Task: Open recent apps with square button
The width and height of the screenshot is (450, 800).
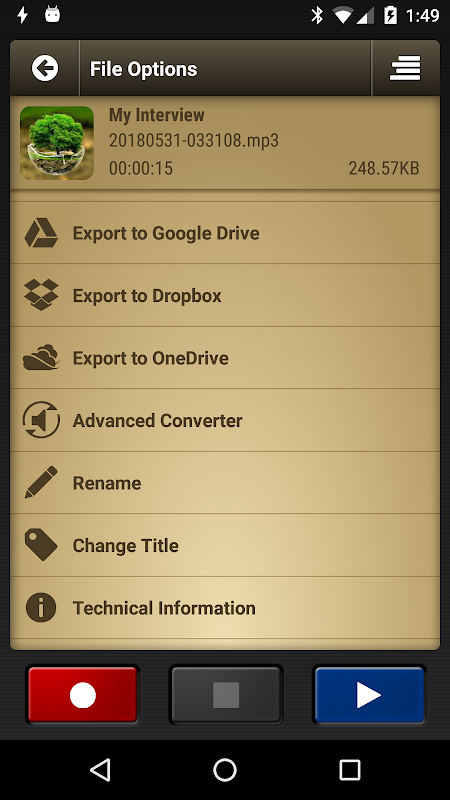Action: 350,769
